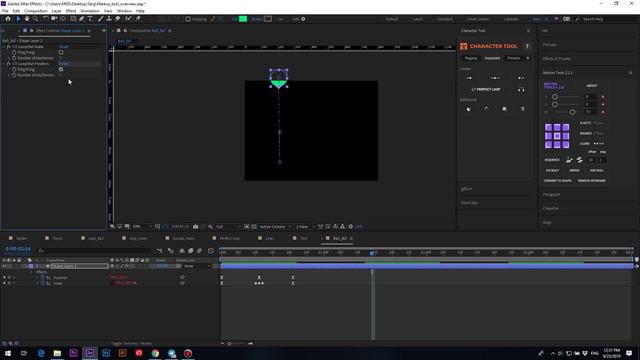Switch to the Rigging tab in Character Tool

(471, 58)
